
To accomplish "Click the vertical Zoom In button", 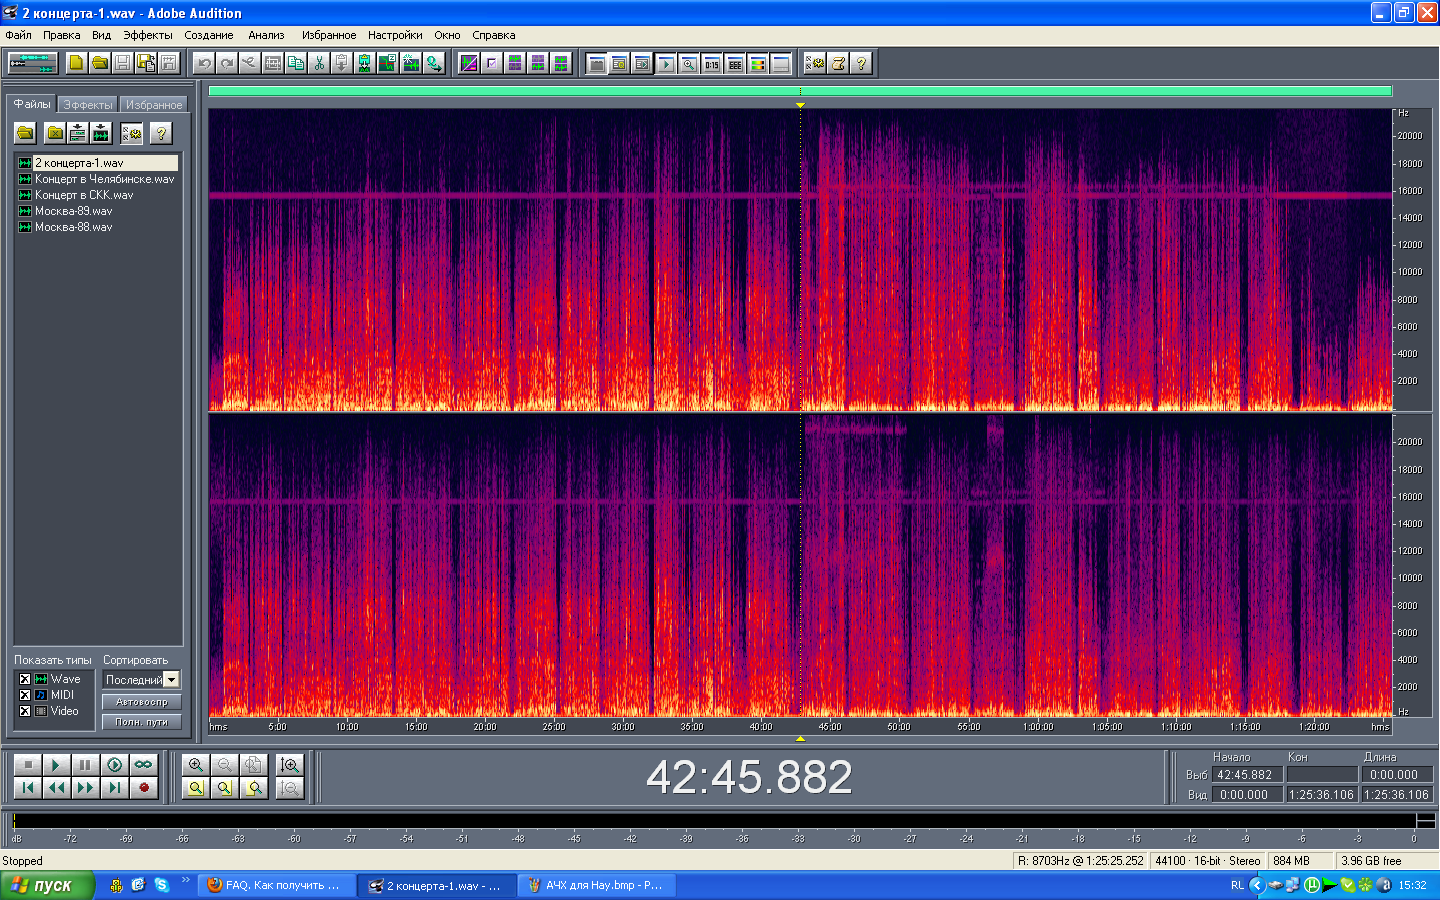I will [x=290, y=765].
